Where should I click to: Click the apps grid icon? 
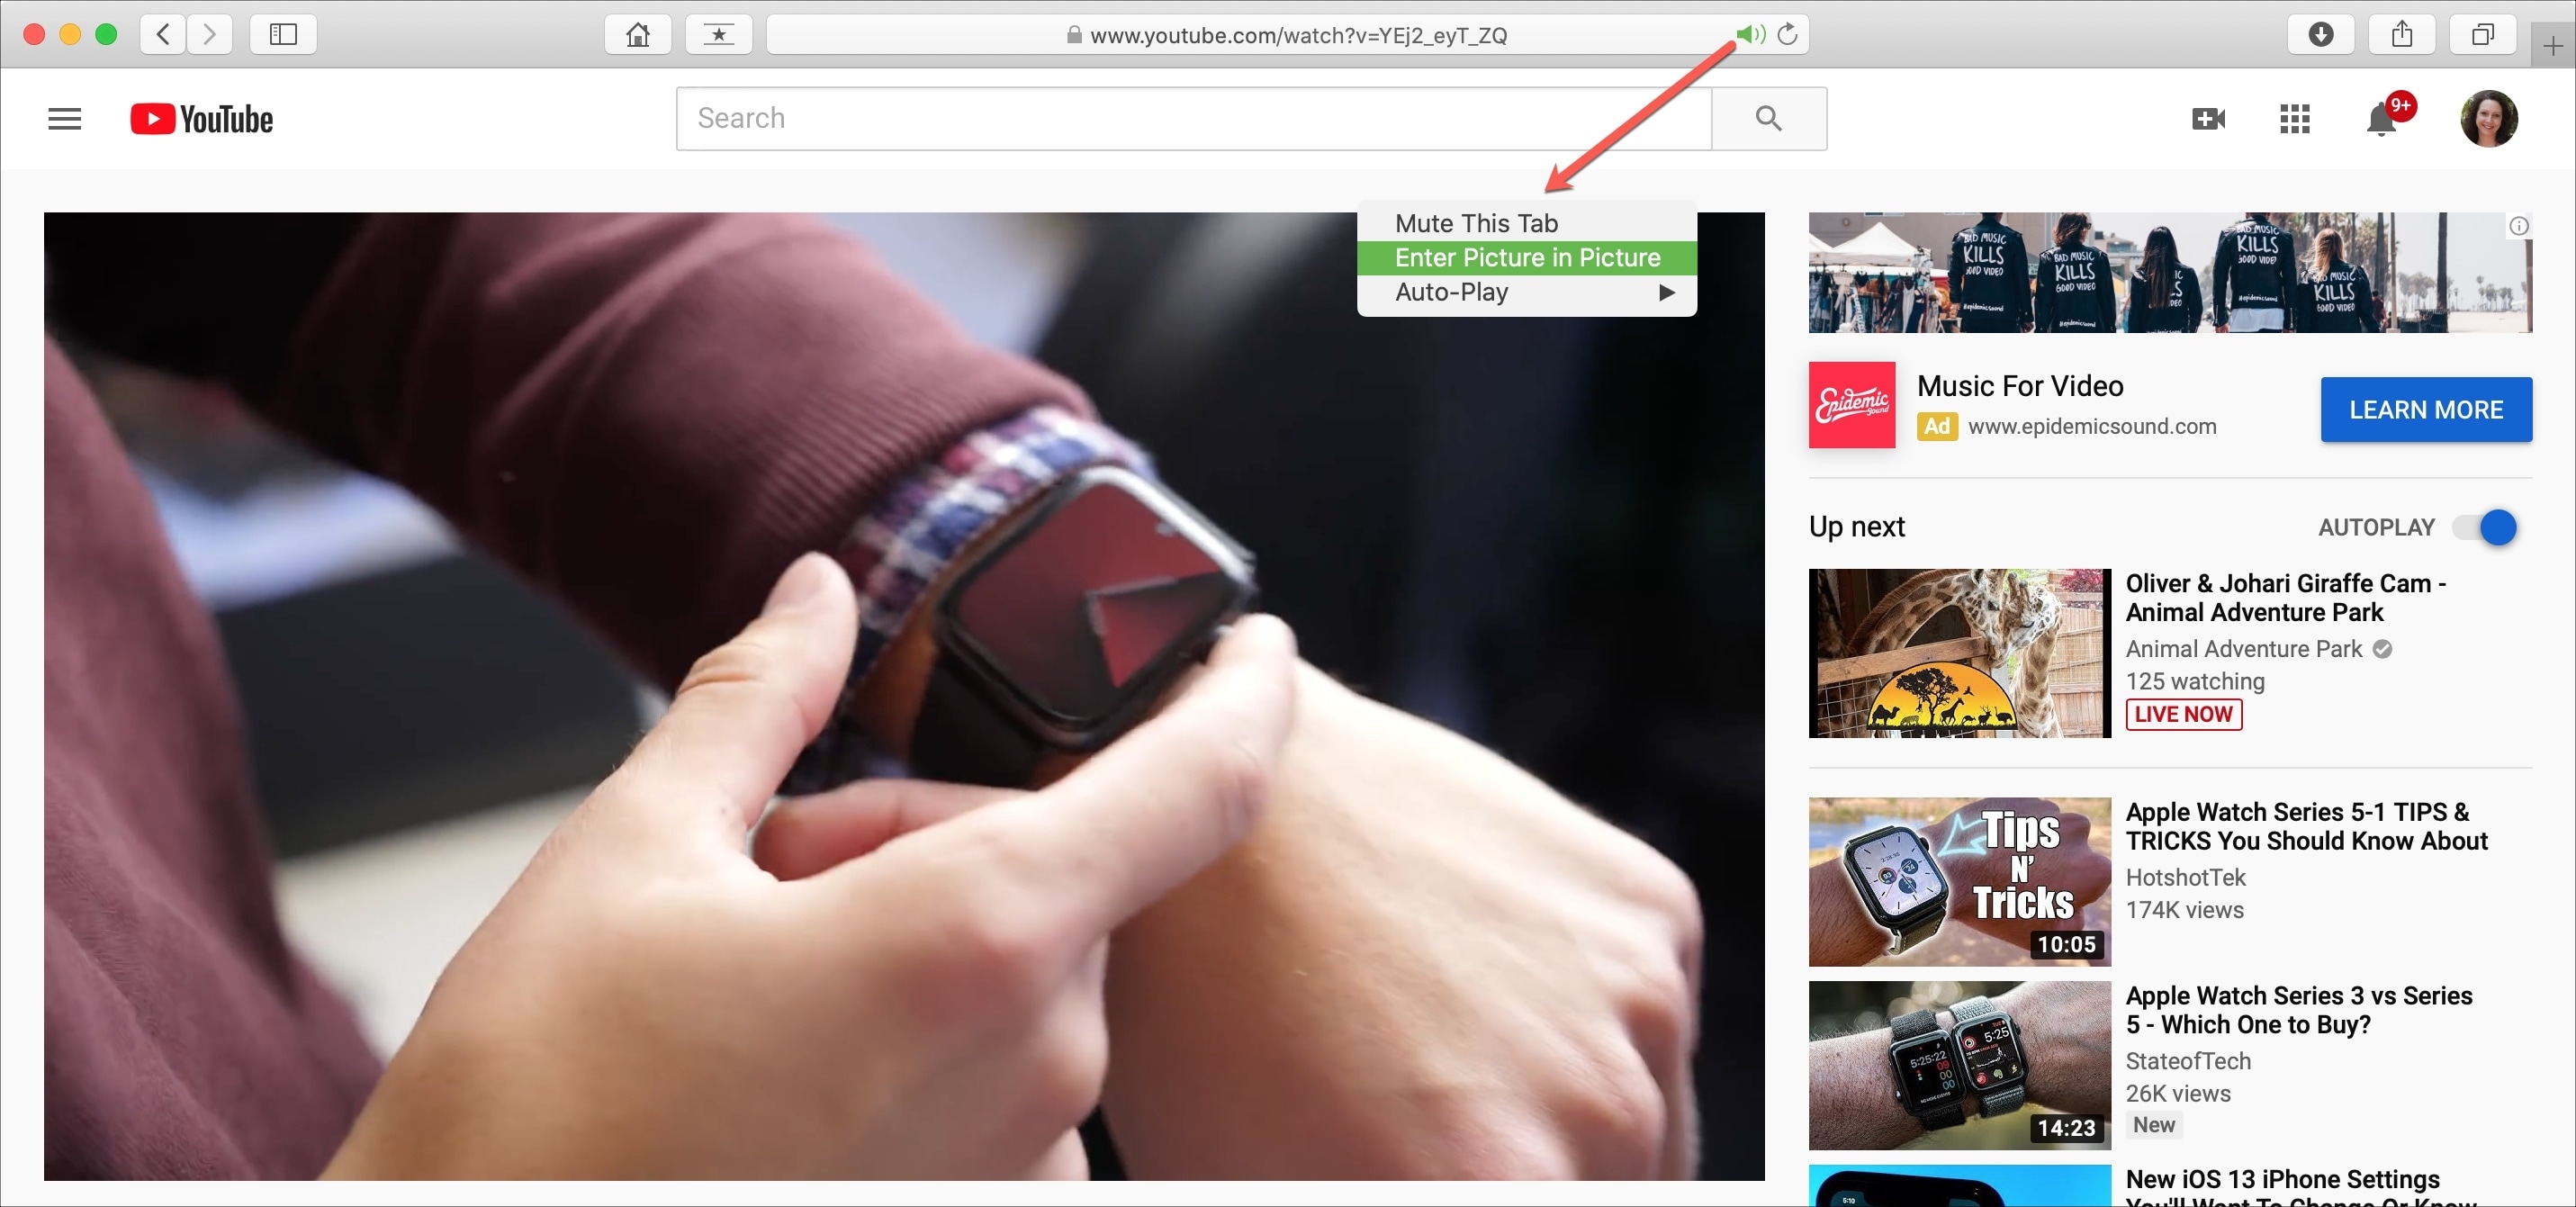point(2295,118)
